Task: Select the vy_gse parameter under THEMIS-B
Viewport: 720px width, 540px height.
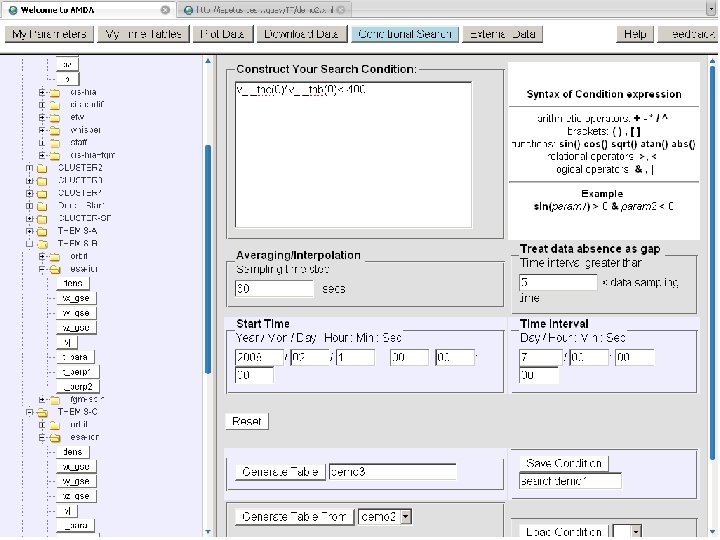Action: point(77,313)
